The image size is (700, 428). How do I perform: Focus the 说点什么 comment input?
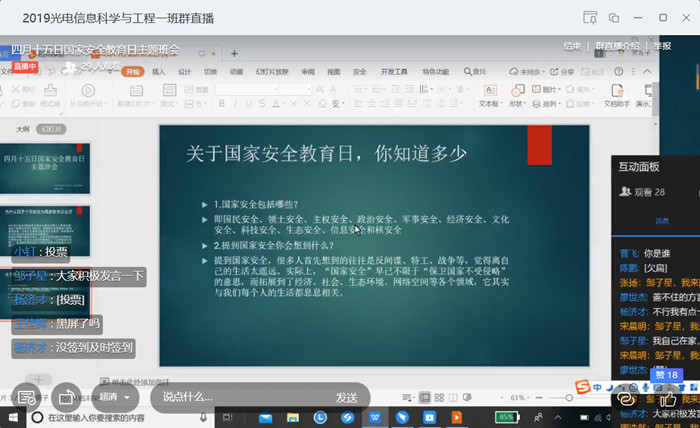pos(241,397)
